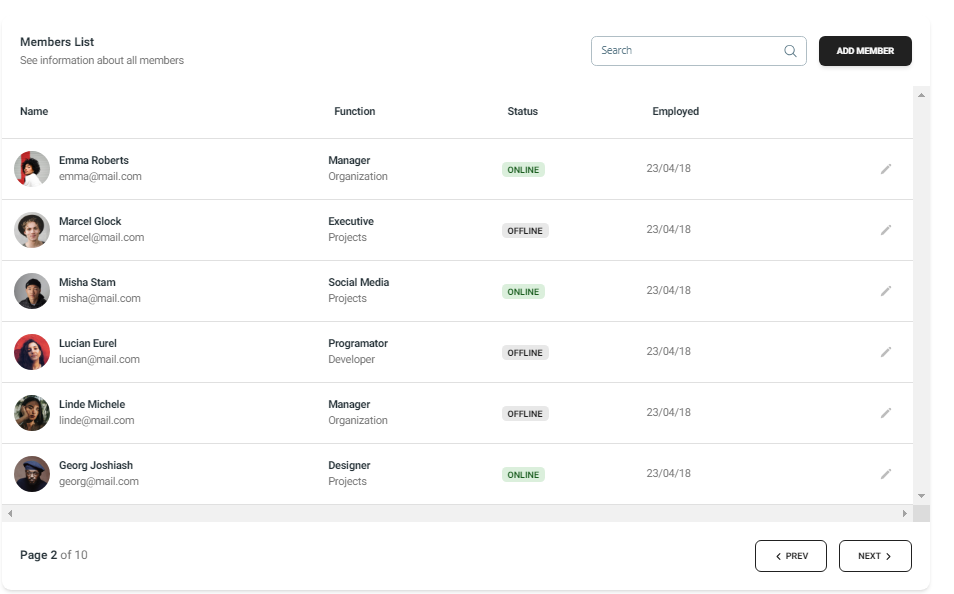Click the edit pencil for Linde Michele
Screen dimensions: 954x594
point(885,413)
